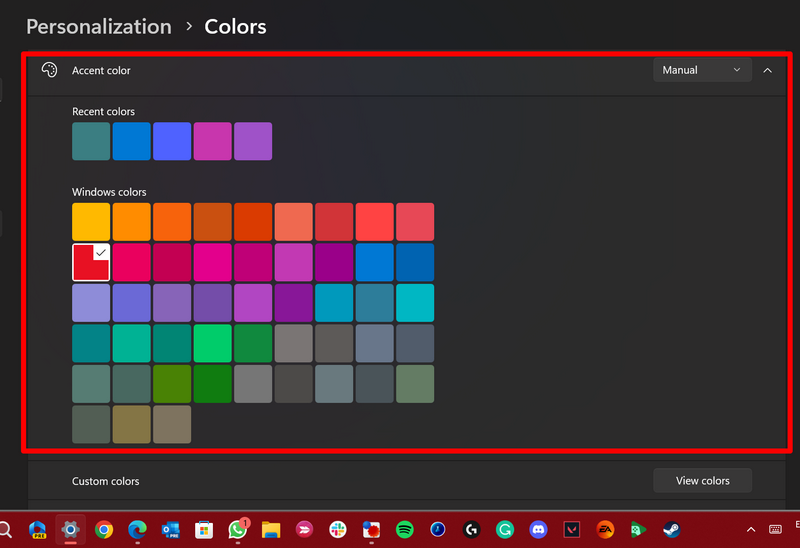The height and width of the screenshot is (548, 800).
Task: Open Microsoft Edge from the taskbar
Action: point(137,529)
